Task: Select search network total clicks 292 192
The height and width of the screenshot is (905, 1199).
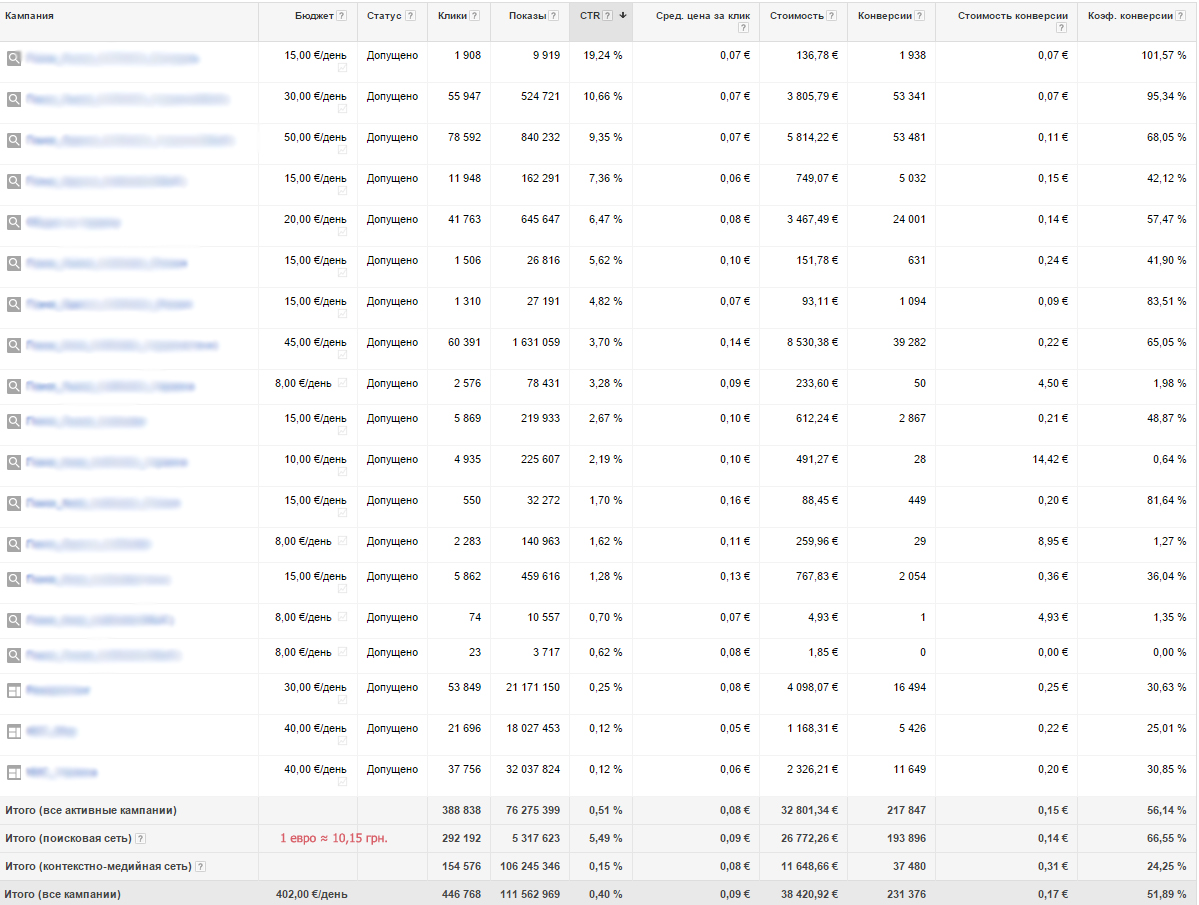Action: click(x=461, y=839)
